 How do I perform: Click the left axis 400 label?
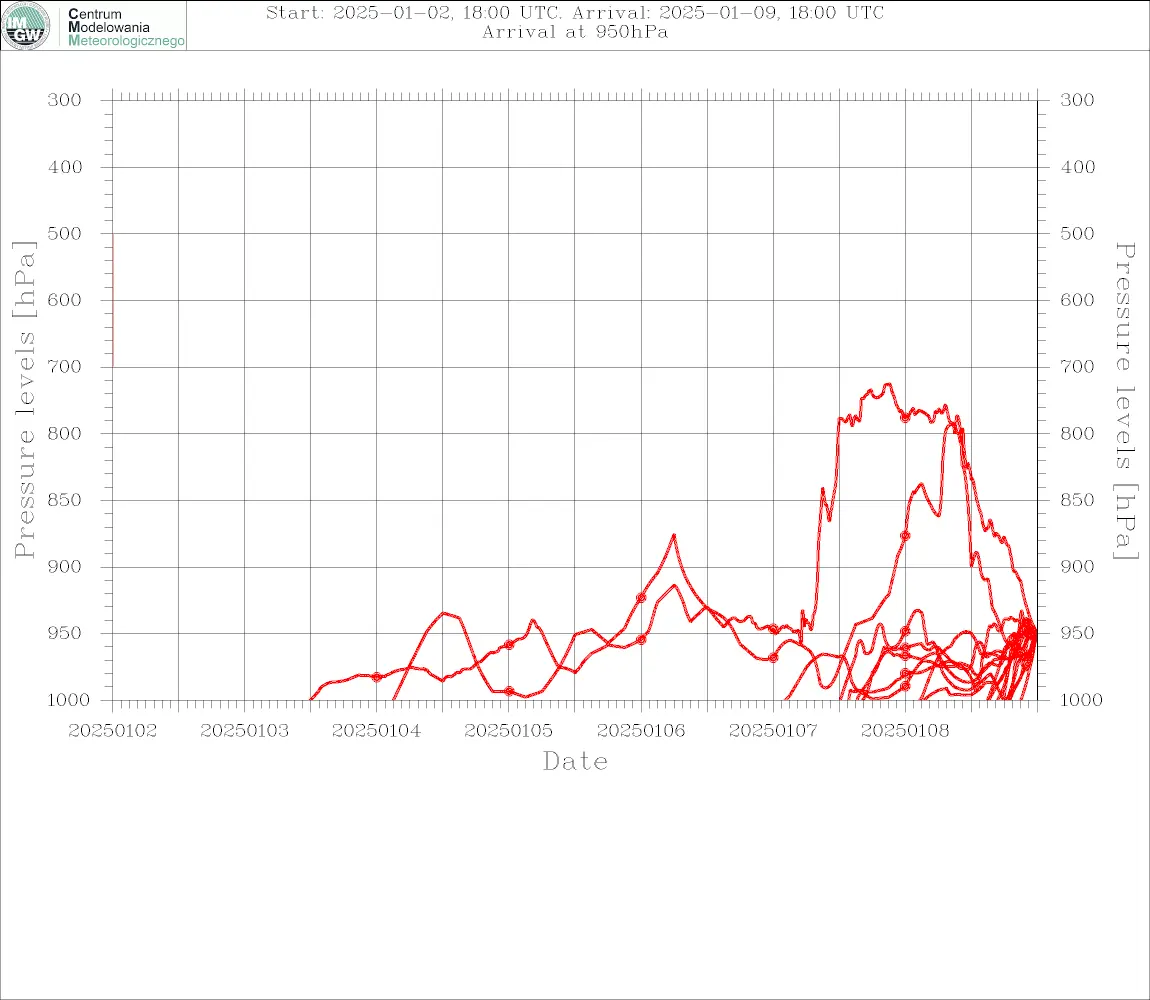(x=65, y=167)
